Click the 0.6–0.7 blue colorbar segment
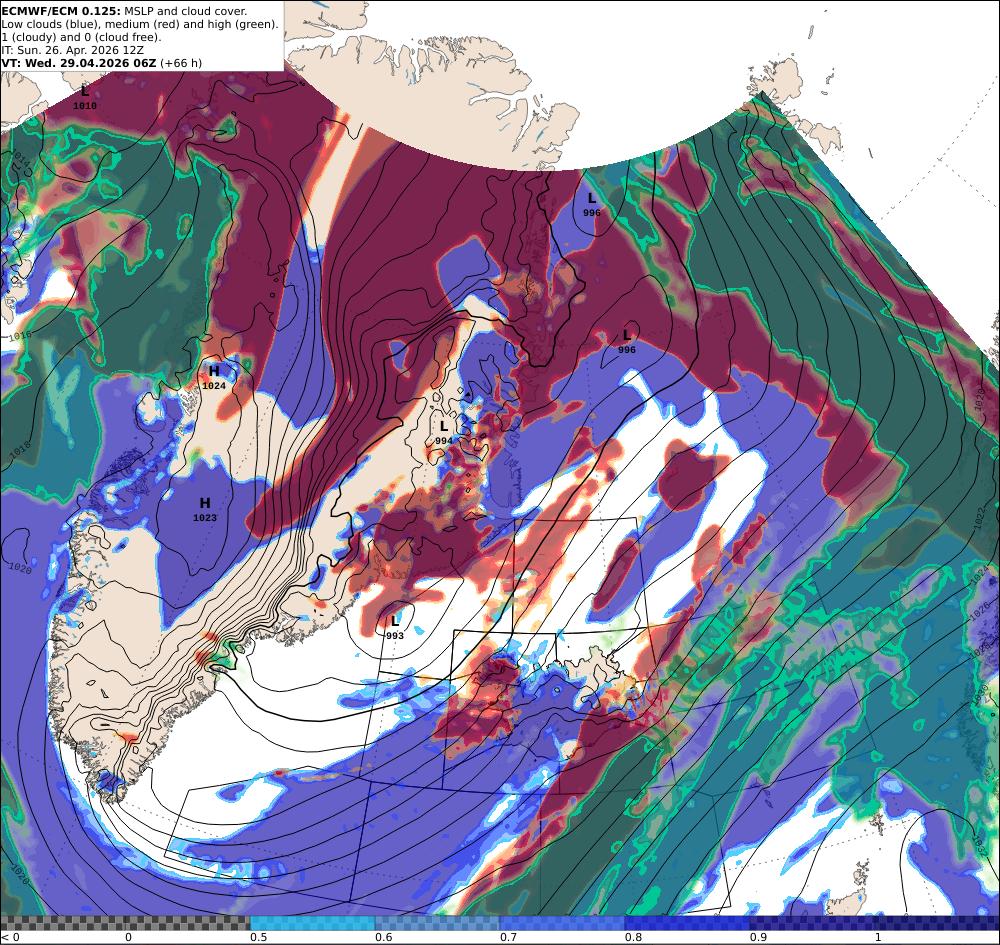 (438, 923)
